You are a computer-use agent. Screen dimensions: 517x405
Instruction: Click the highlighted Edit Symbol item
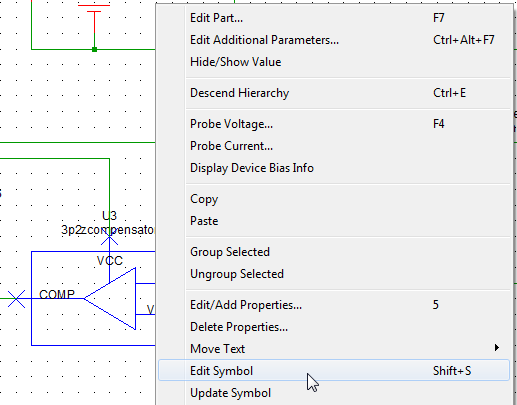point(334,370)
